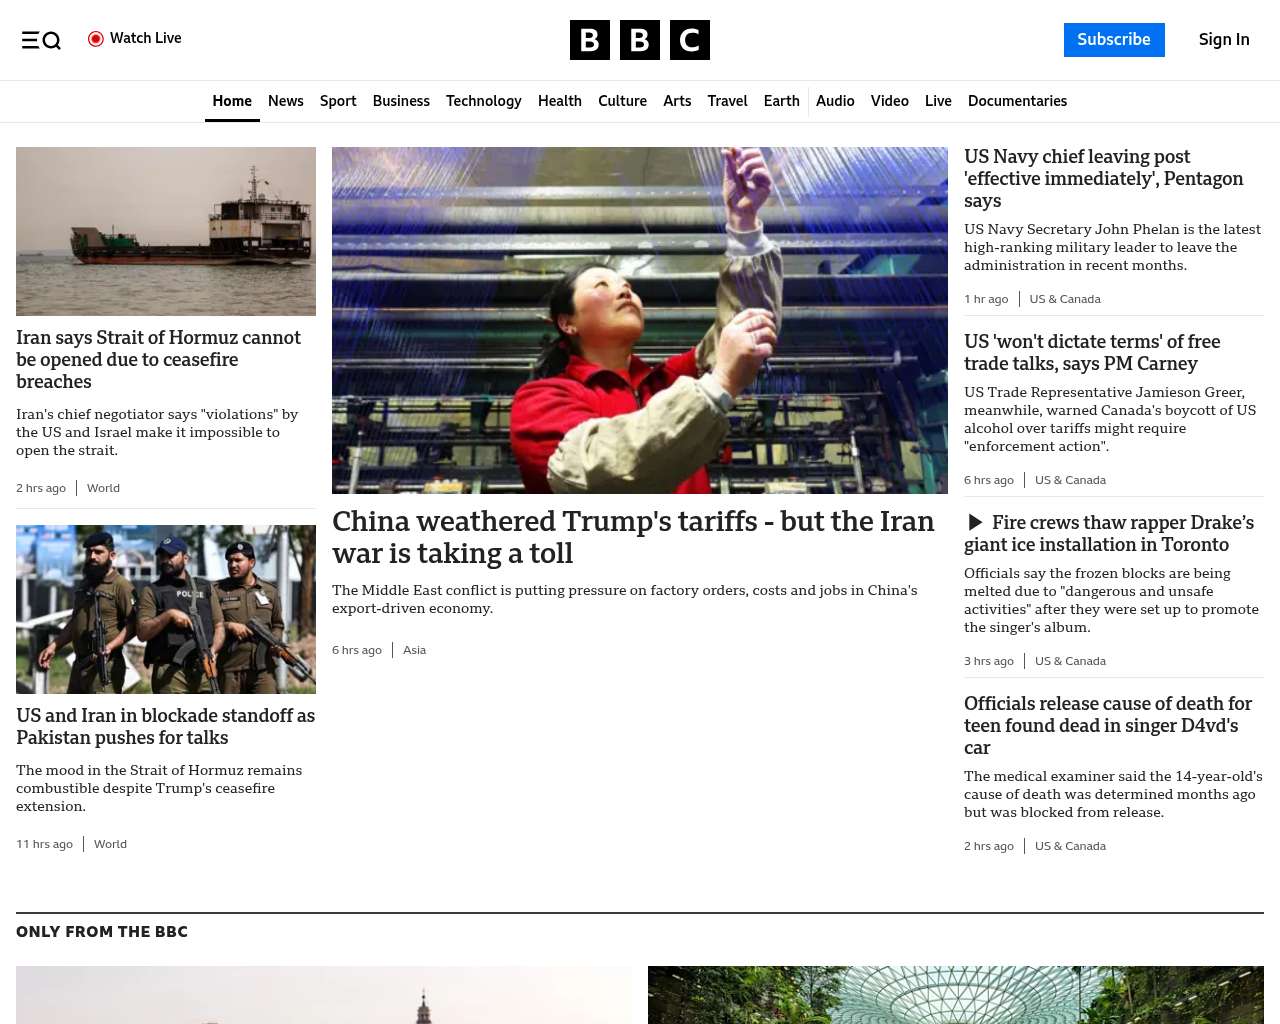The image size is (1280, 1024).
Task: Open the Health section
Action: point(560,101)
